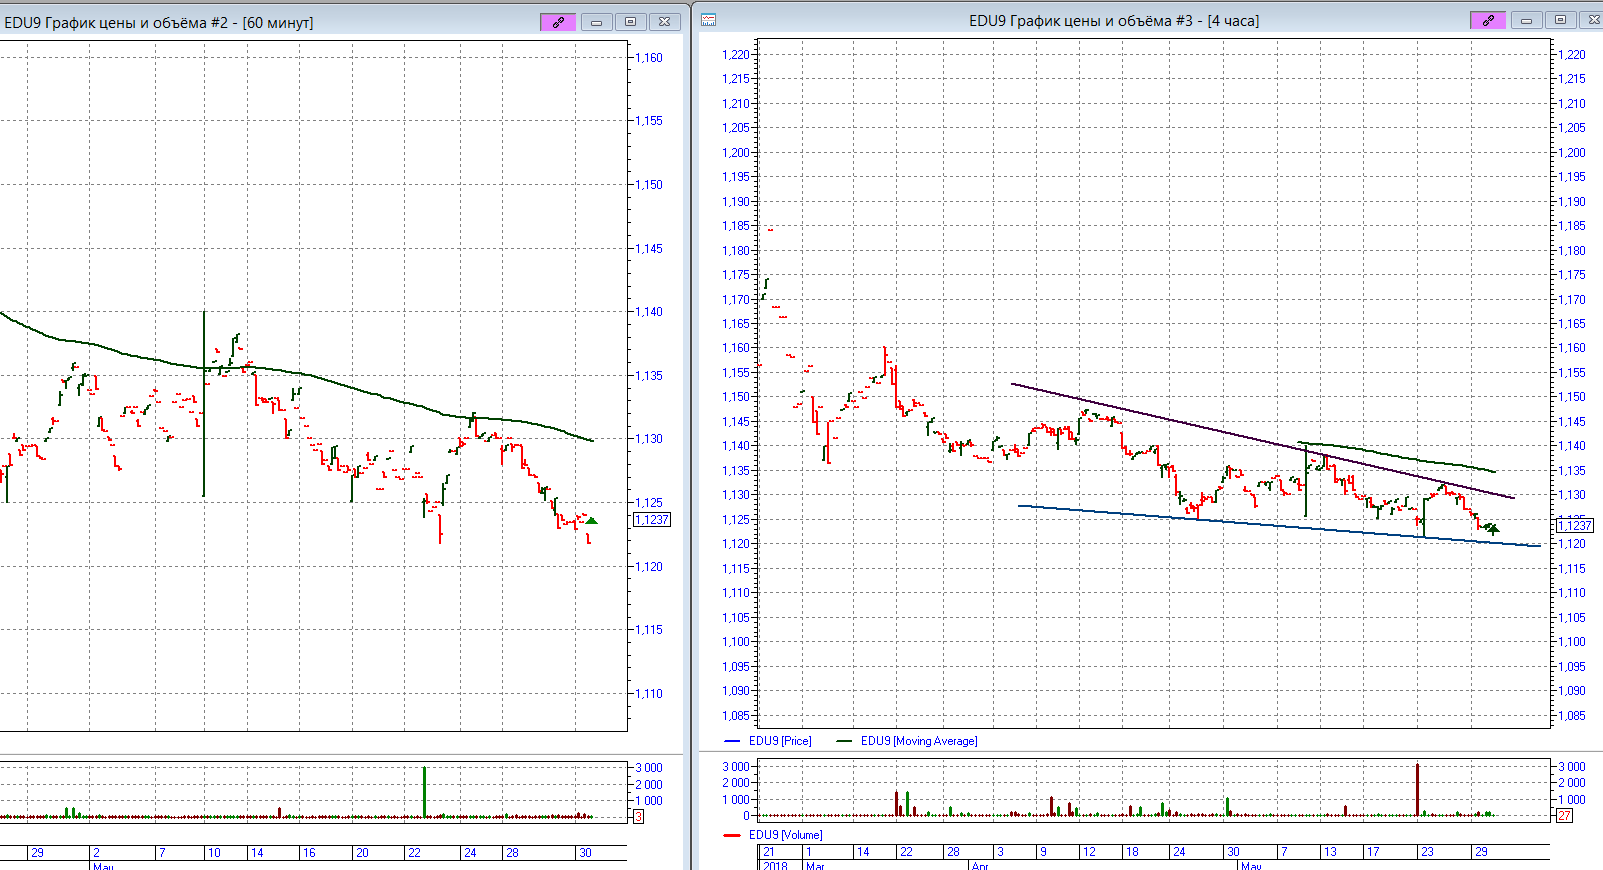The image size is (1603, 870).
Task: Select the EDU9 [Price] legend entry
Action: (780, 741)
